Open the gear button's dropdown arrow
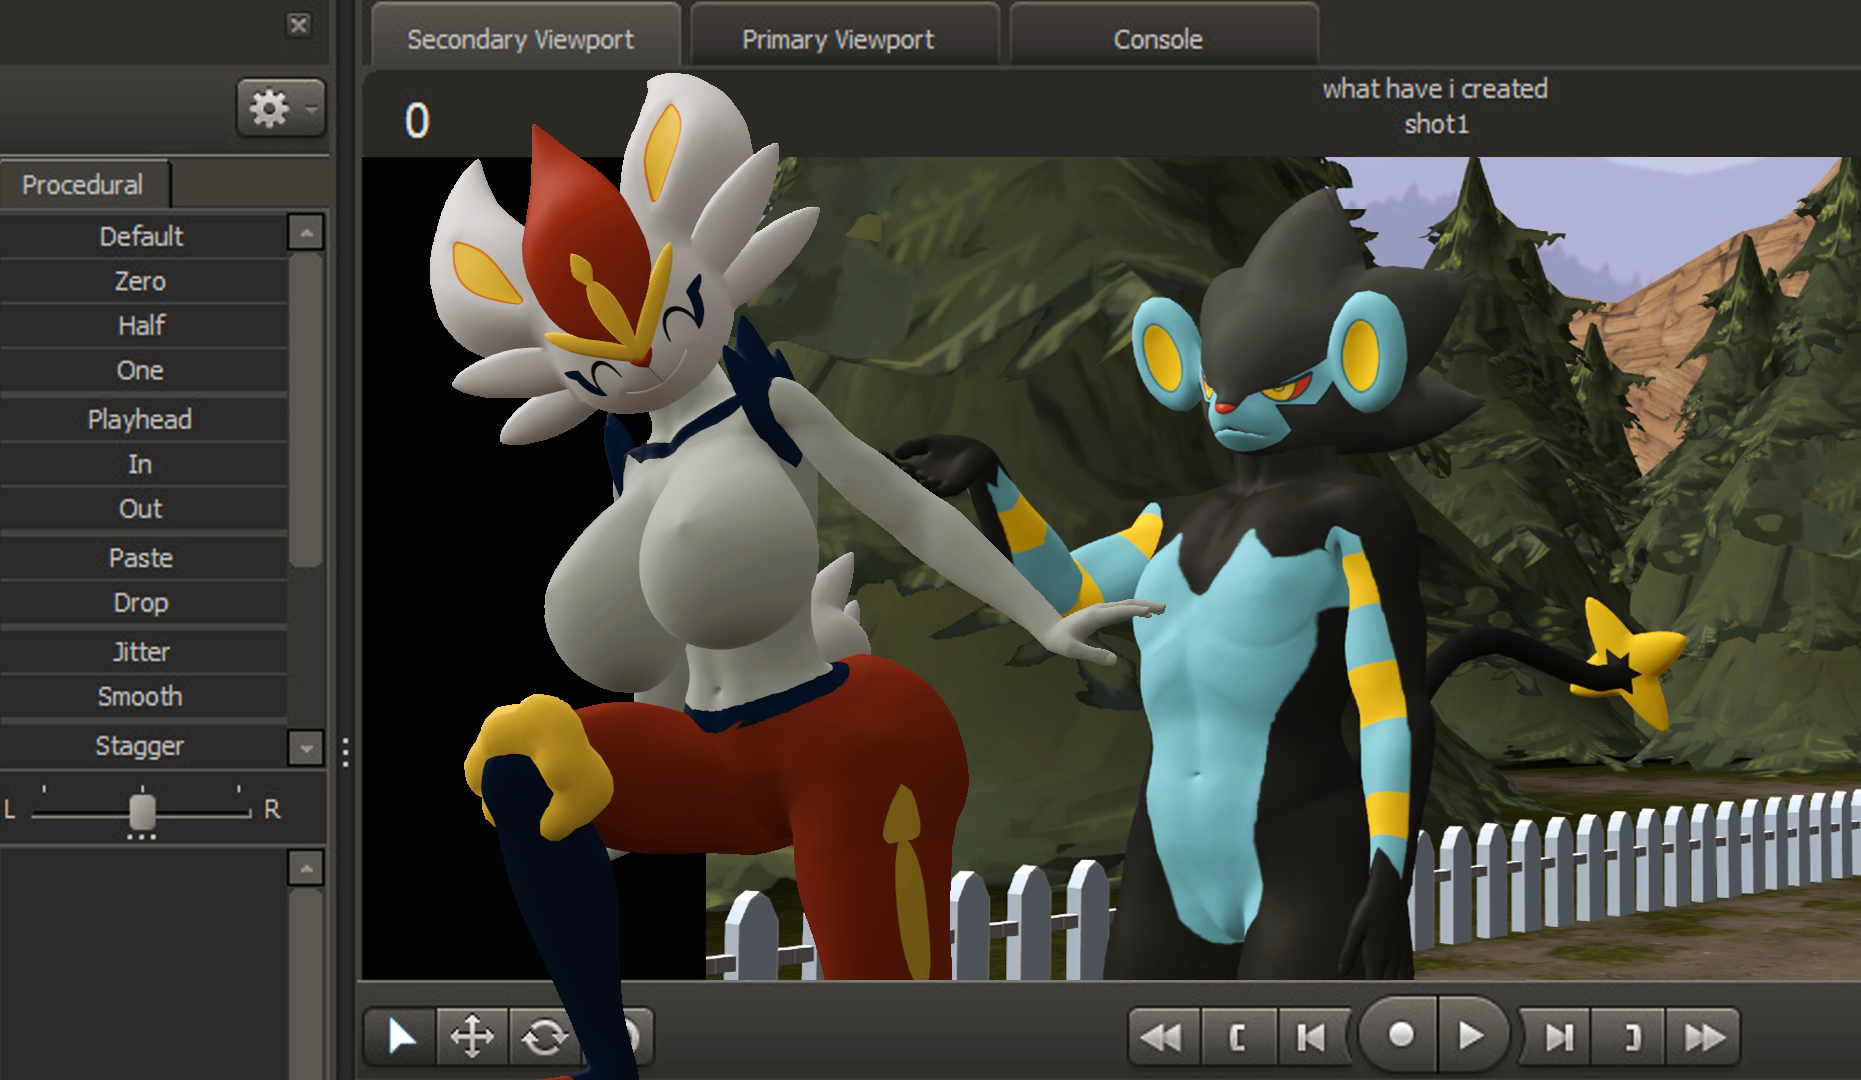Screen dimensions: 1861x1080 (x=313, y=108)
